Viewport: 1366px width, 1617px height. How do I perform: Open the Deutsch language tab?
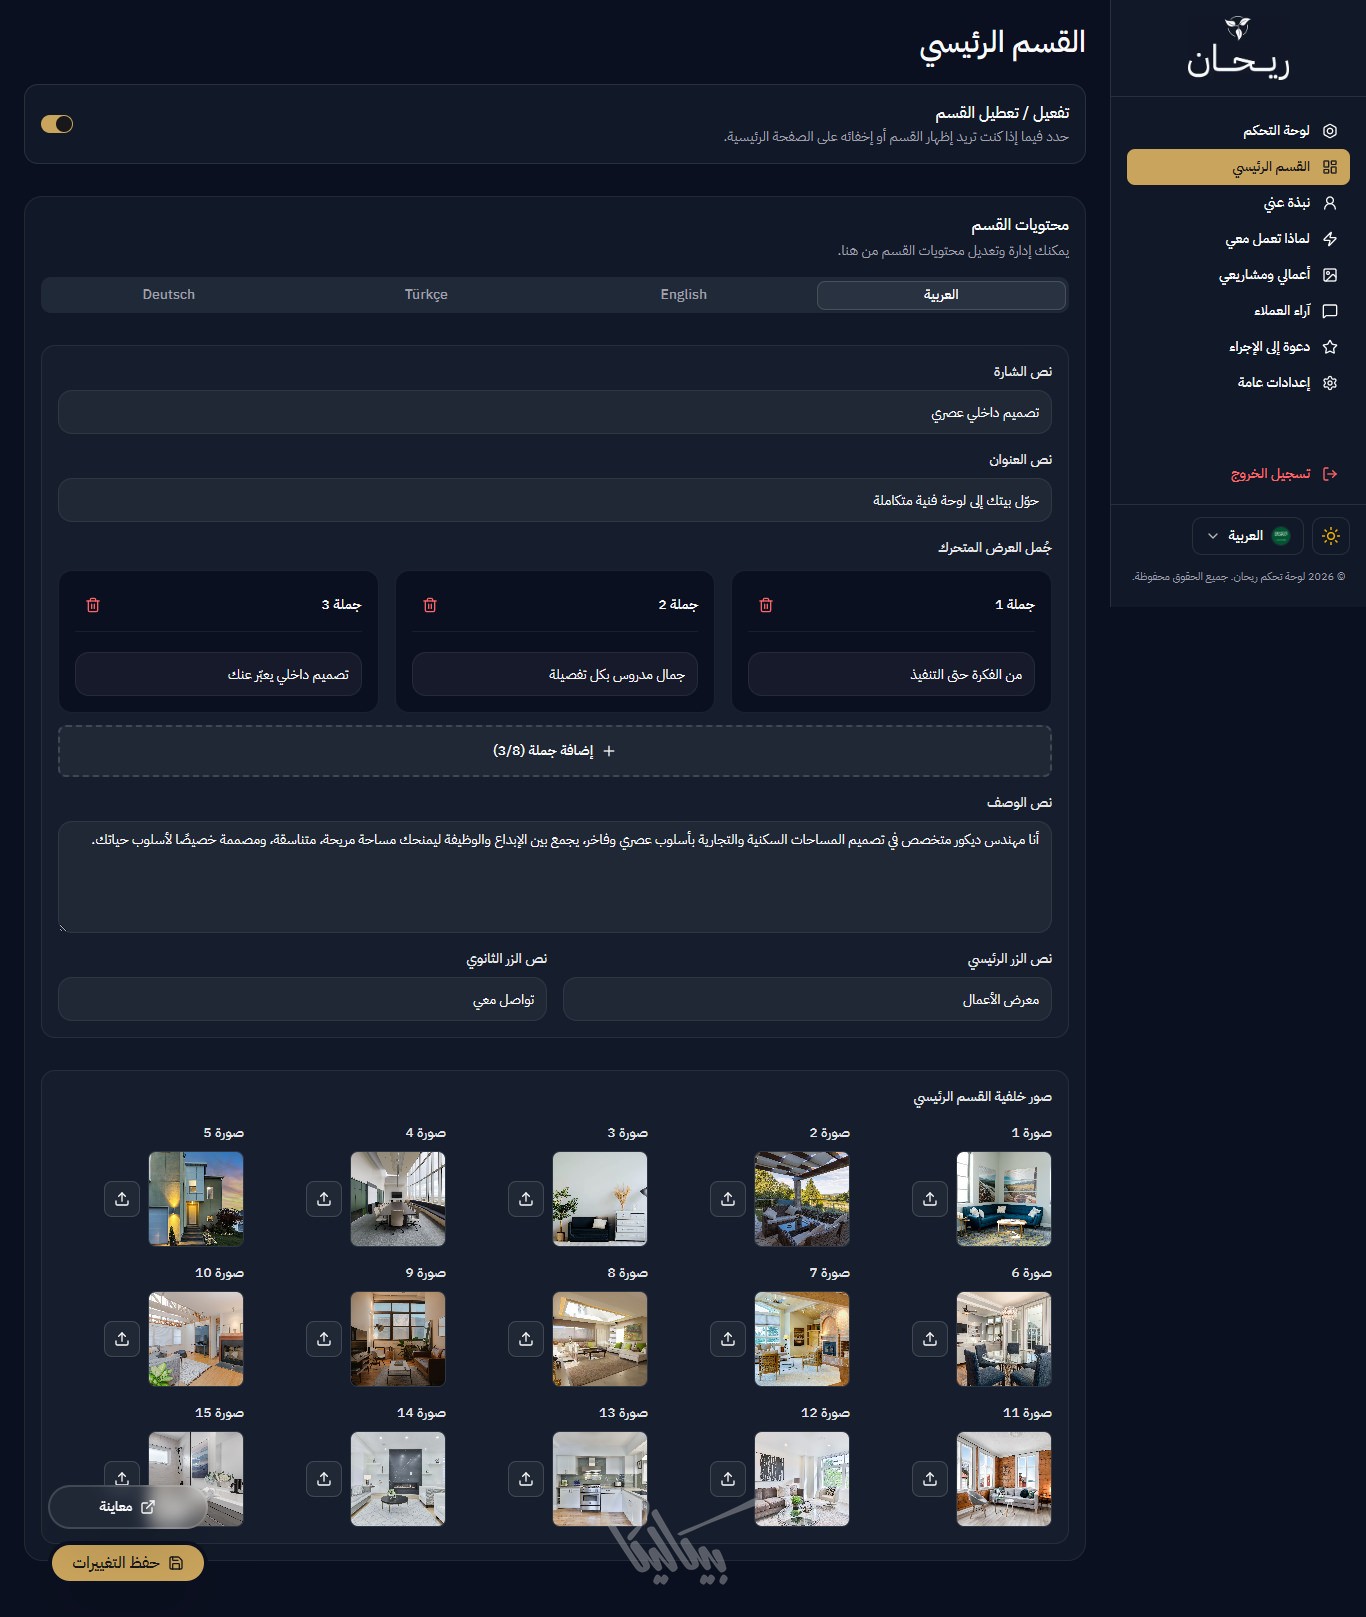(x=169, y=295)
